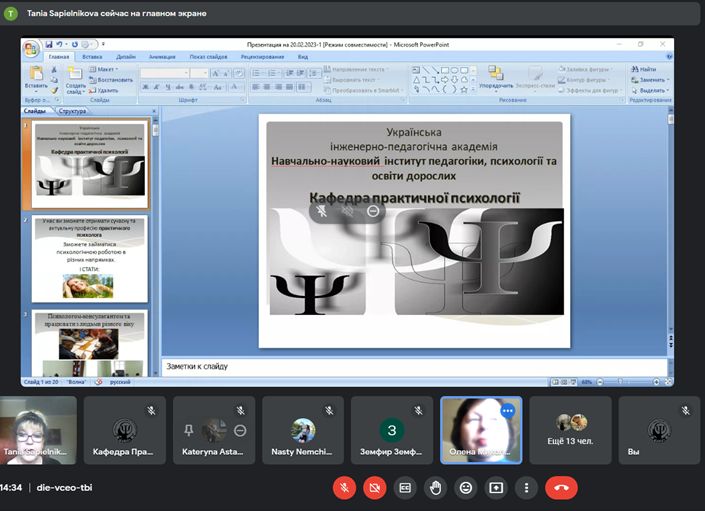
Task: Open the font size combo box
Action: pyautogui.click(x=199, y=73)
